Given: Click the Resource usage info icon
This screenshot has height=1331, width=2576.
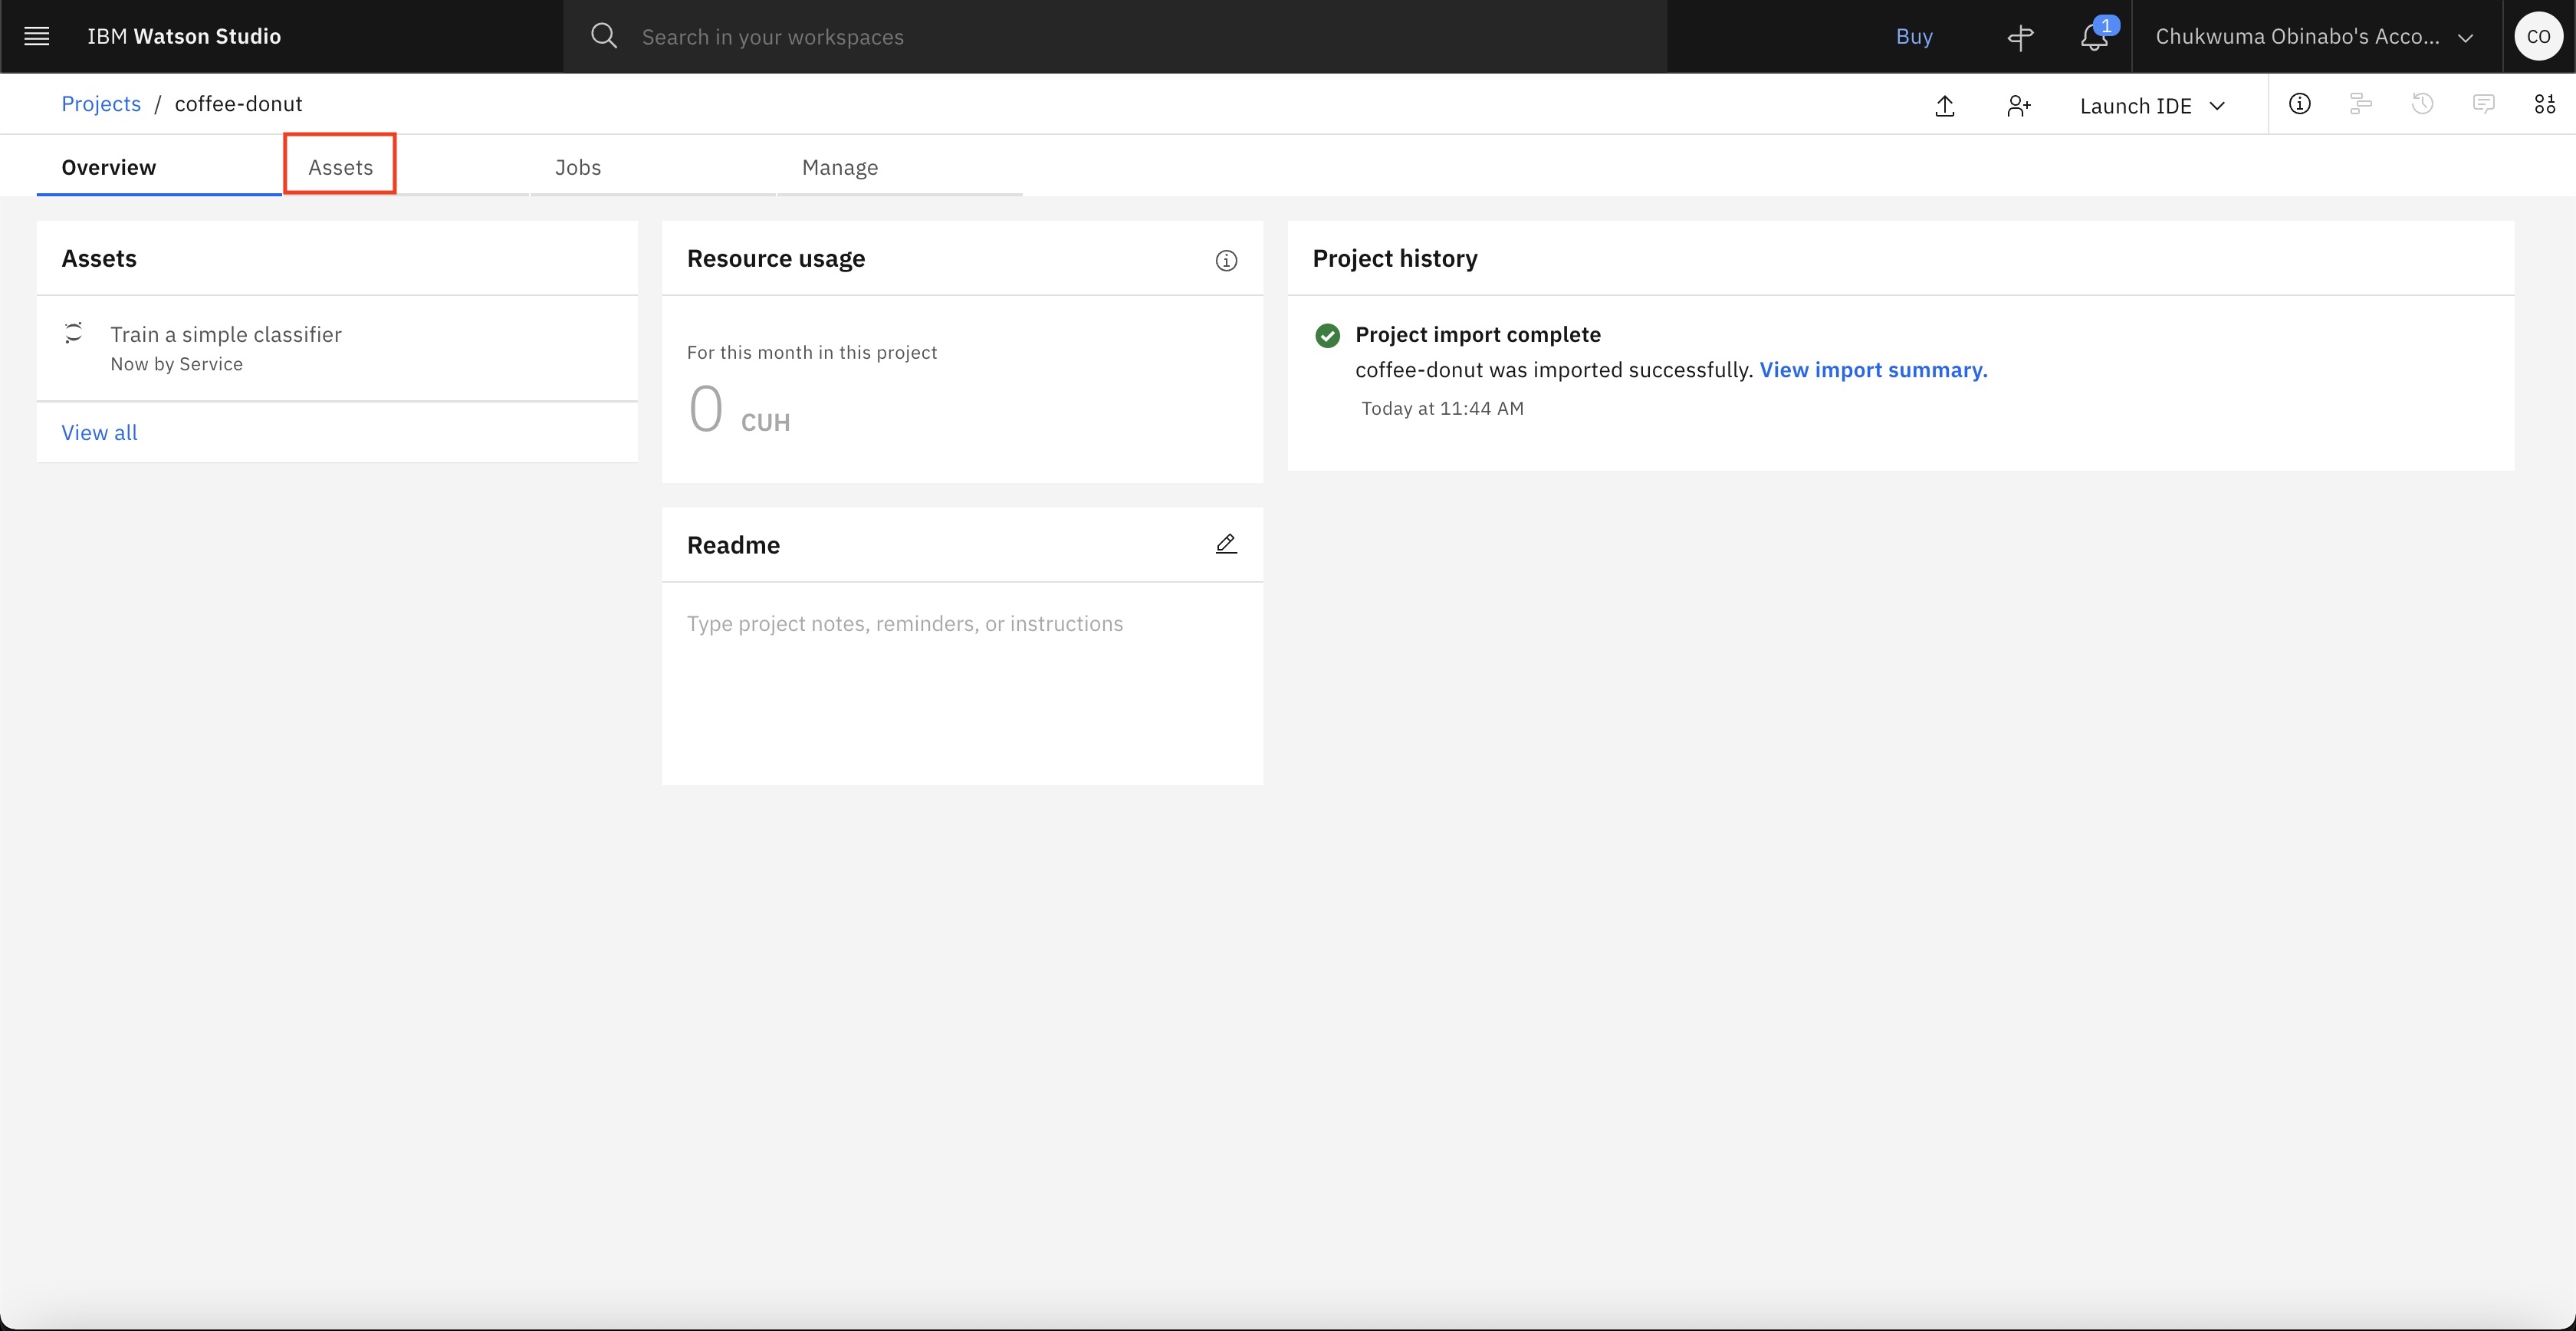Looking at the screenshot, I should click(x=1226, y=261).
